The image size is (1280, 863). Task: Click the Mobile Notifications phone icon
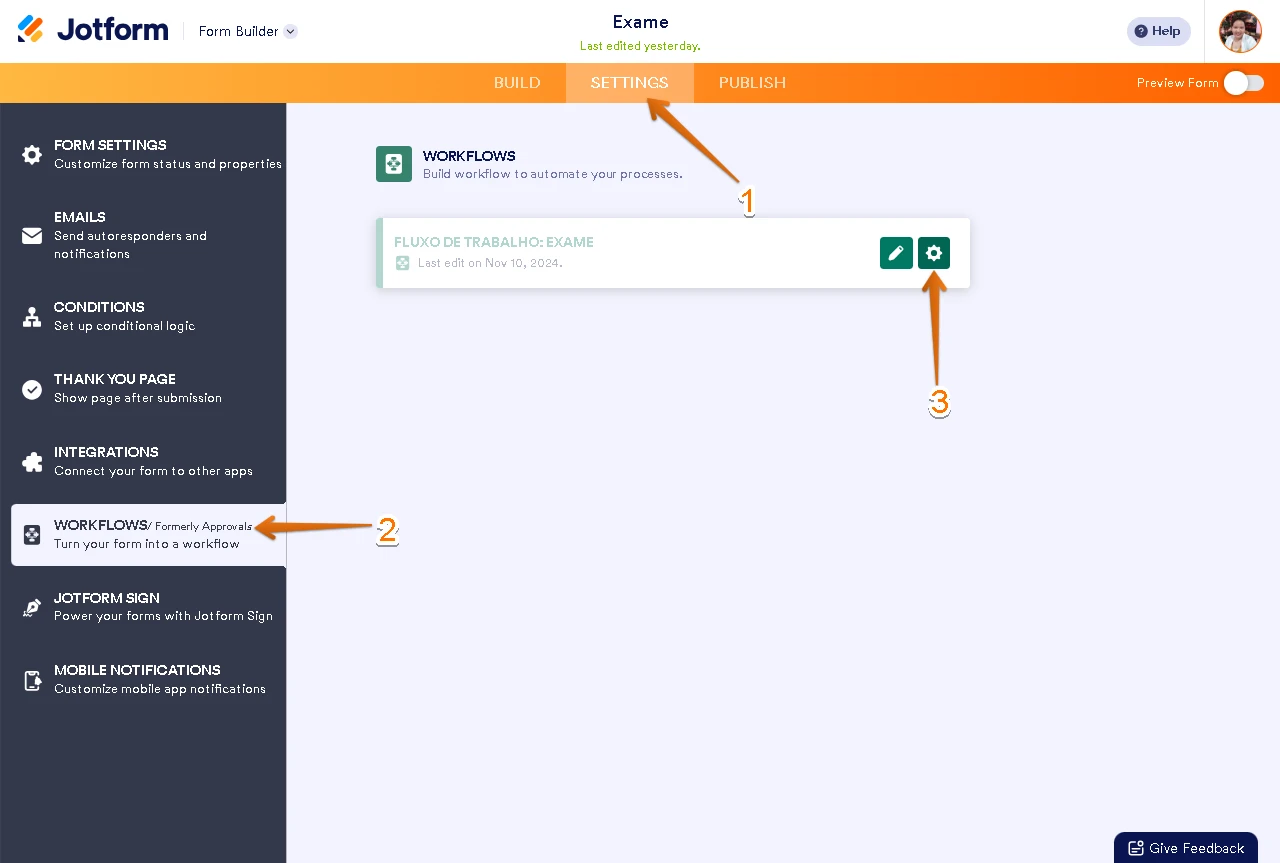(x=33, y=678)
